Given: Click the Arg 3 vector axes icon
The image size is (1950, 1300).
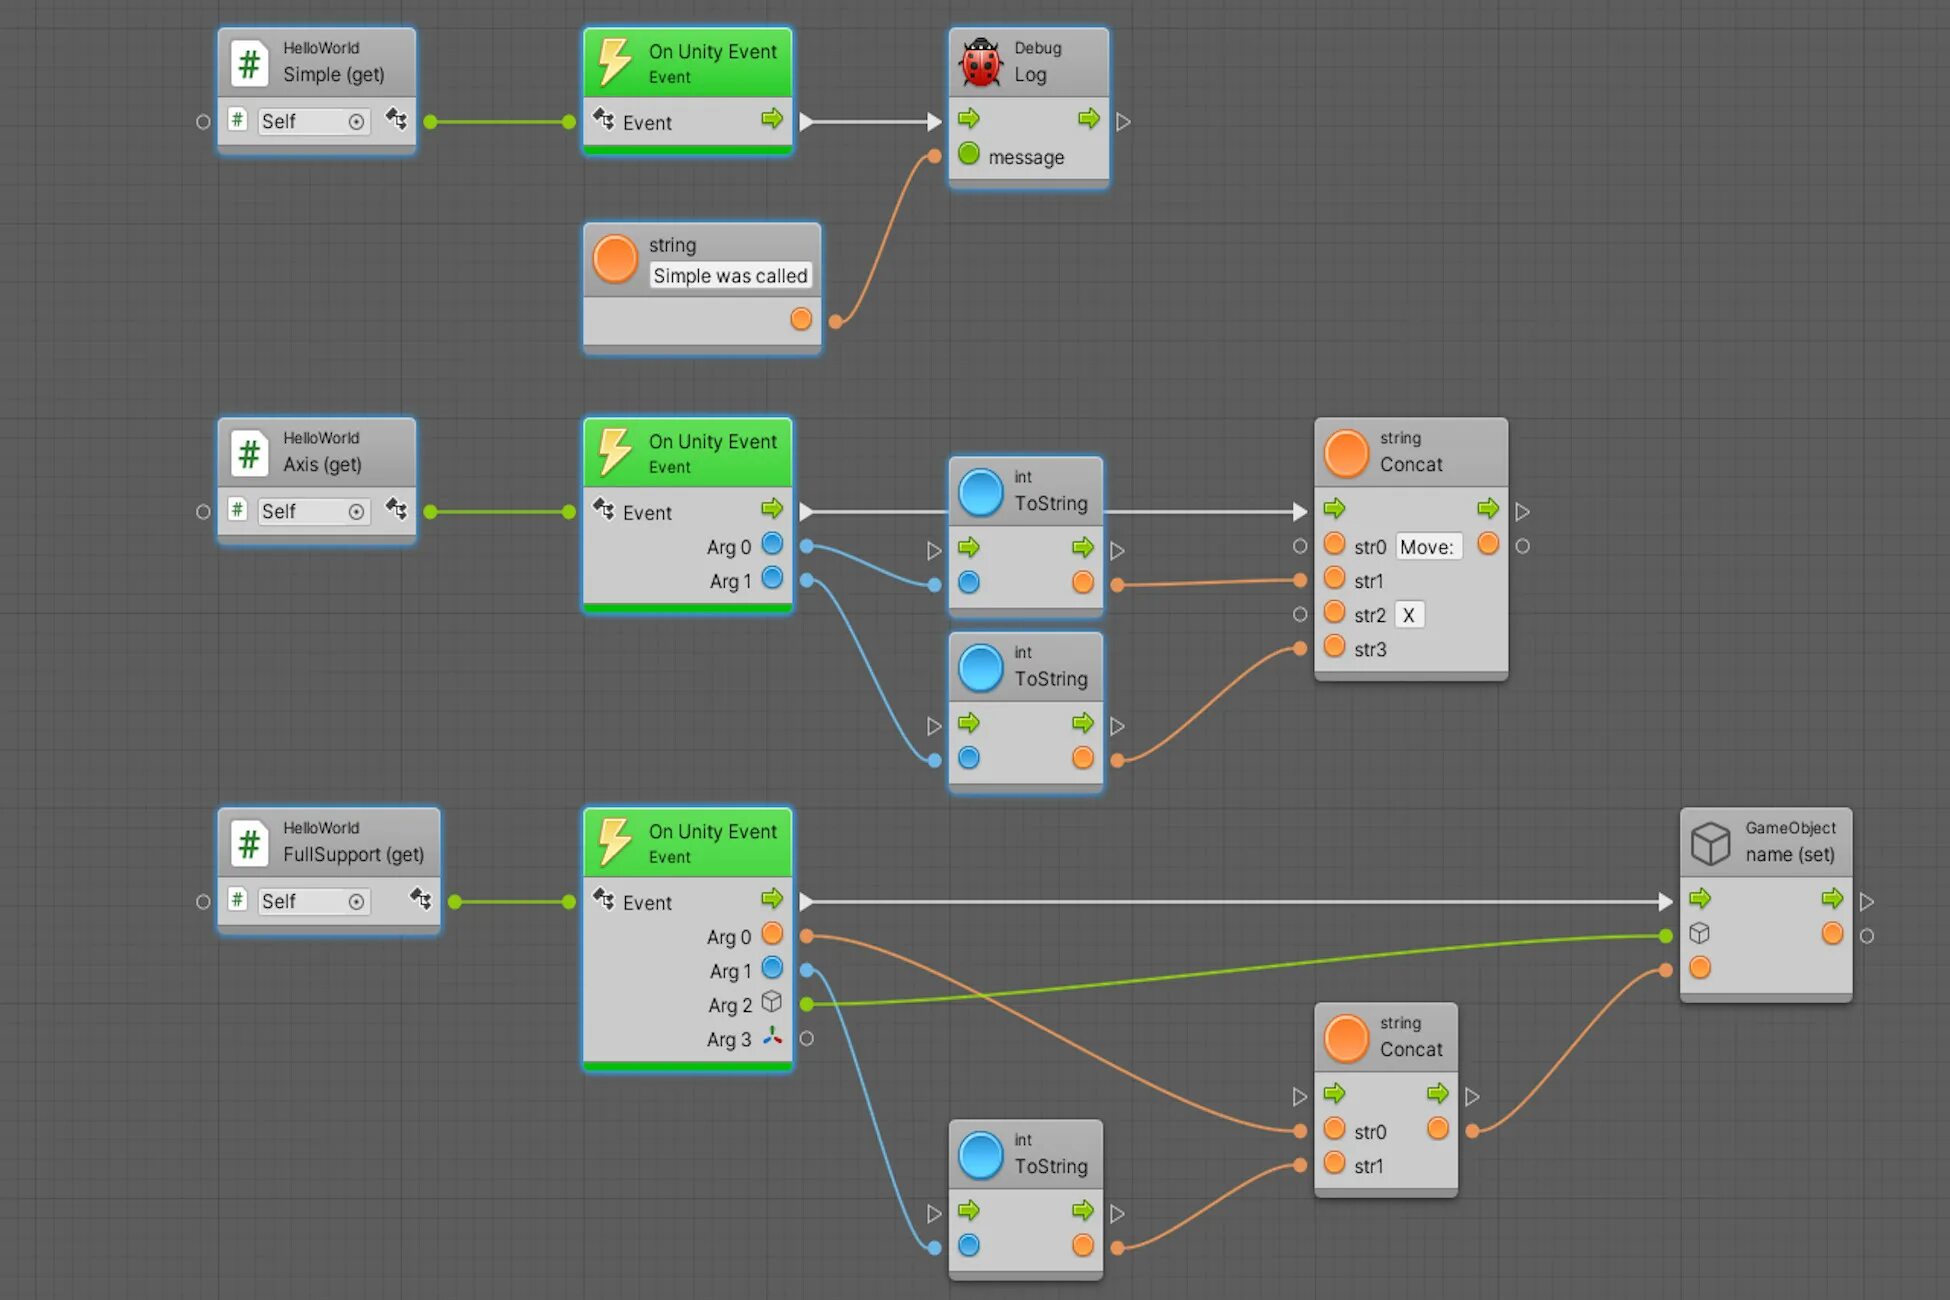Looking at the screenshot, I should pos(772,1037).
